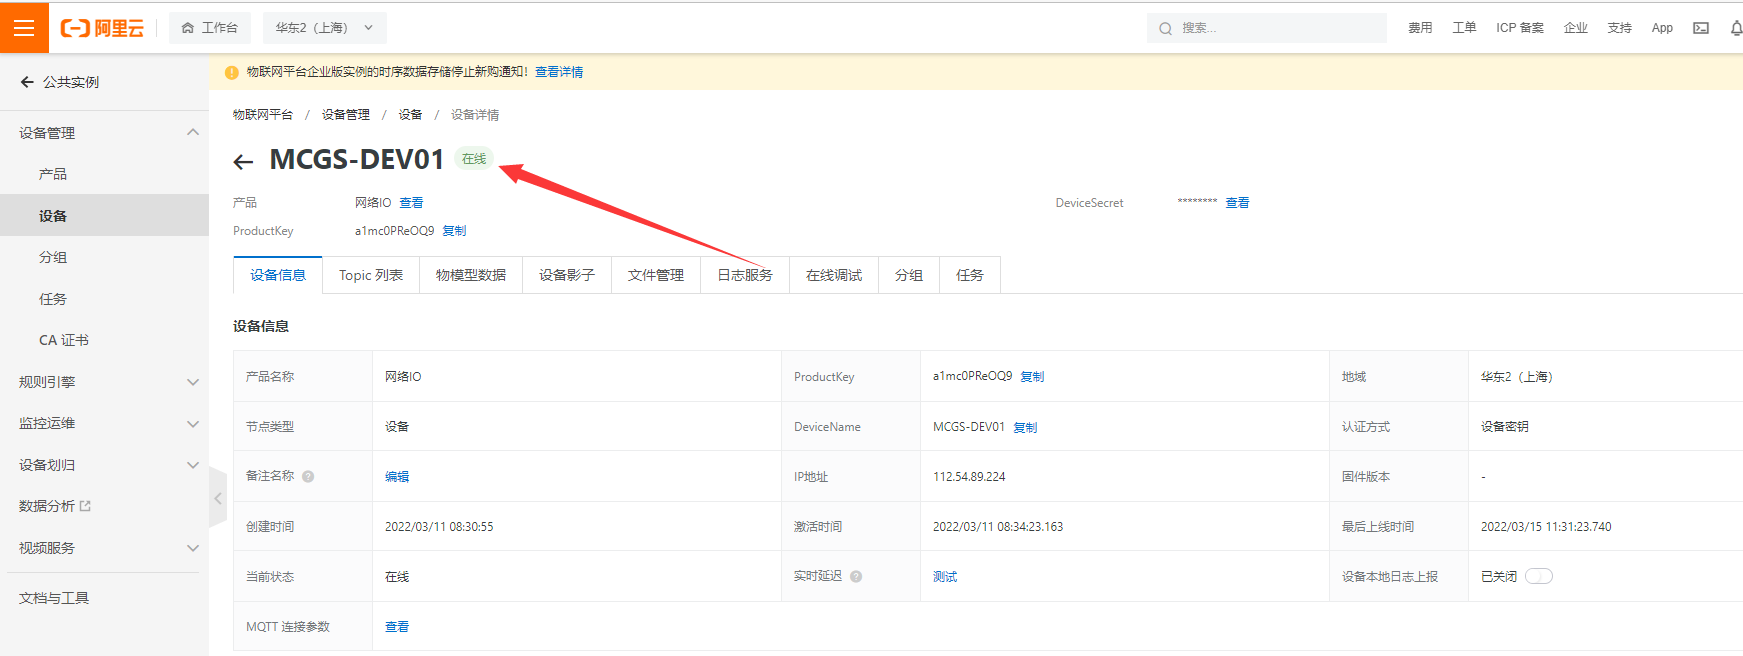Click 编辑 to edit 备注名称
Viewport: 1743px width, 656px height.
[397, 477]
